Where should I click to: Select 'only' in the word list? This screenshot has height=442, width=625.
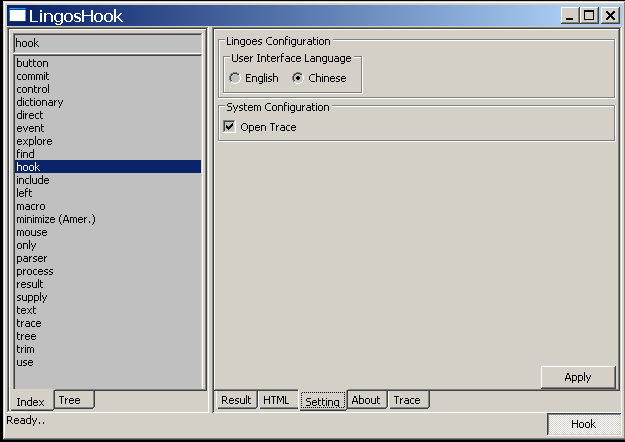click(108, 245)
